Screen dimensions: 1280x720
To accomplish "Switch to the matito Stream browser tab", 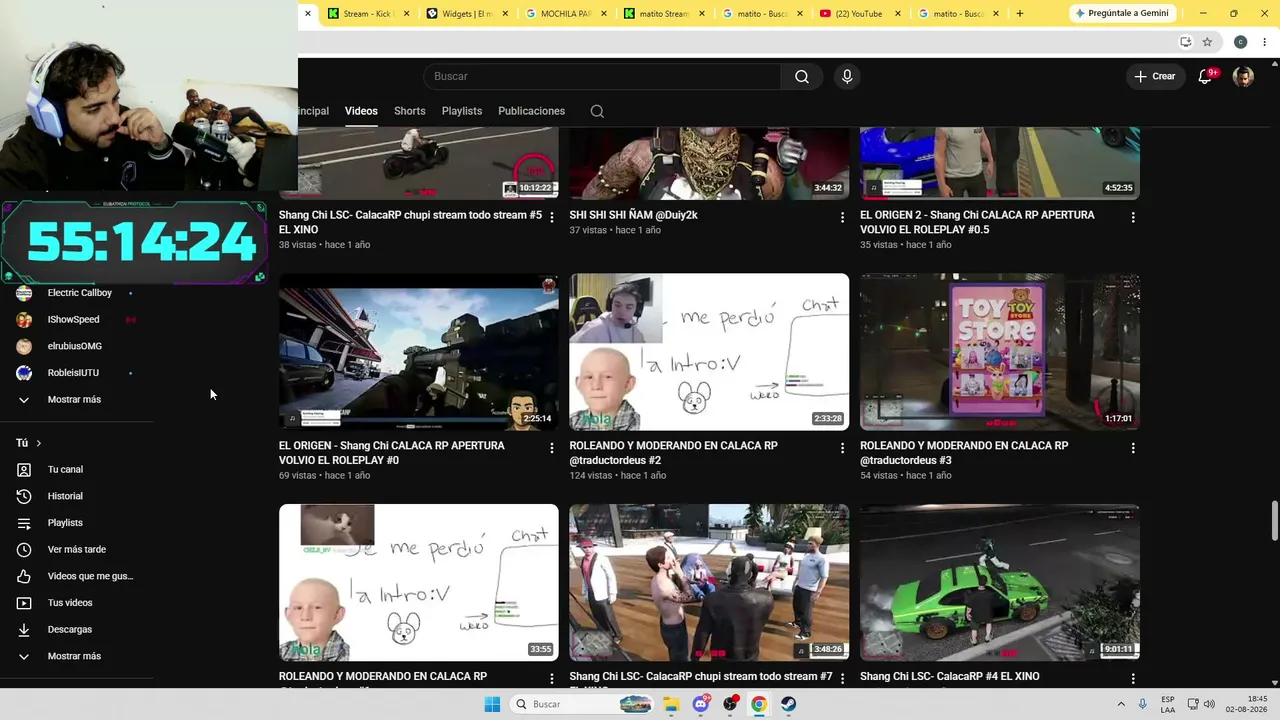I will click(x=664, y=13).
